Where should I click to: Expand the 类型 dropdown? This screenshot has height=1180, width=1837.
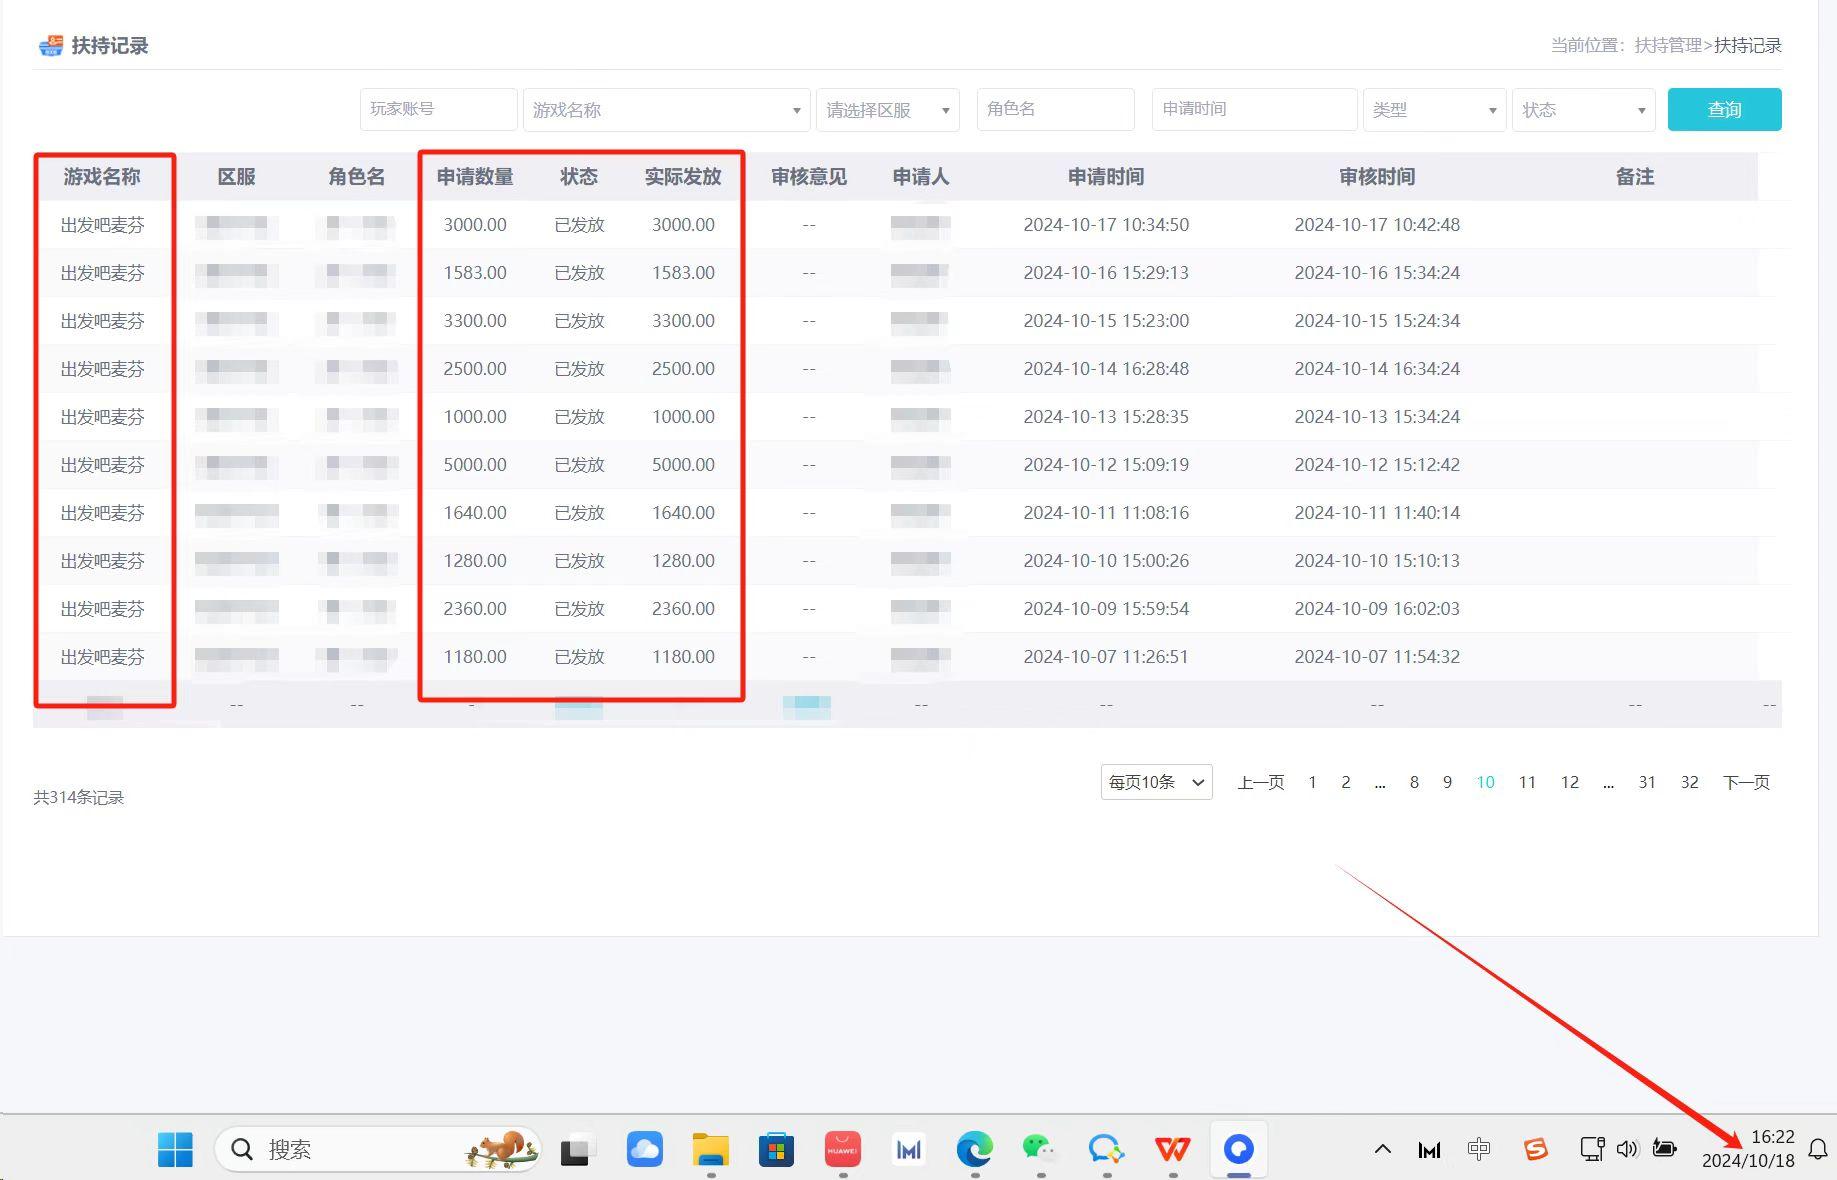(1435, 110)
